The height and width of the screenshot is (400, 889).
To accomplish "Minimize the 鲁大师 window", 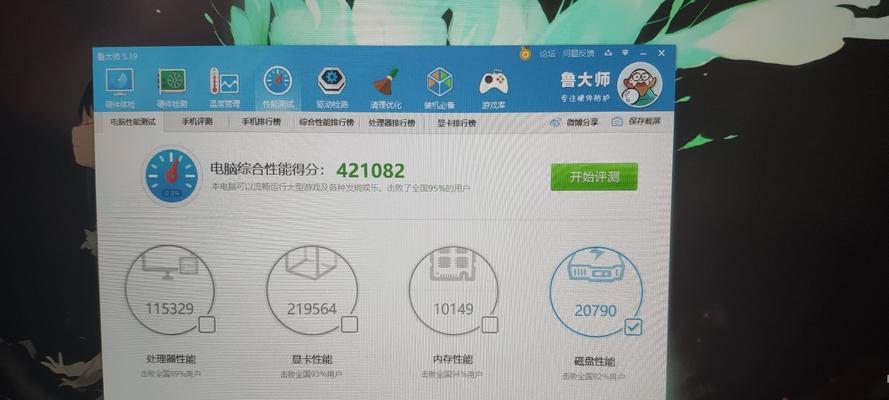I will pos(644,53).
